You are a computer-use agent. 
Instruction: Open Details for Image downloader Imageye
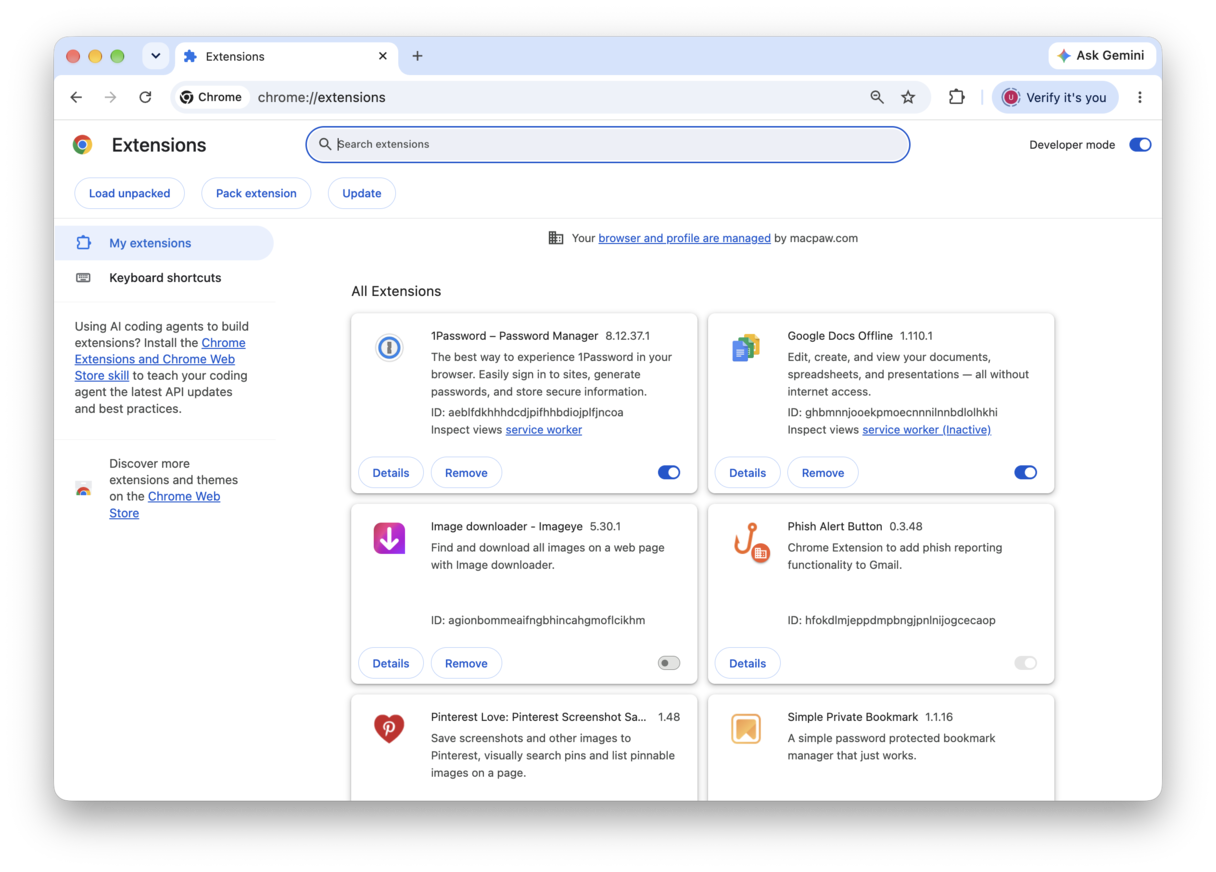coord(391,663)
